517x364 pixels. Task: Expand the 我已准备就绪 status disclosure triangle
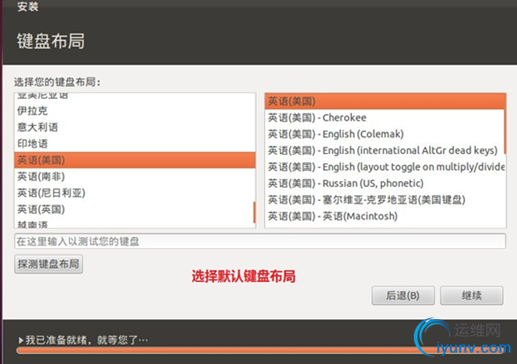pos(21,340)
